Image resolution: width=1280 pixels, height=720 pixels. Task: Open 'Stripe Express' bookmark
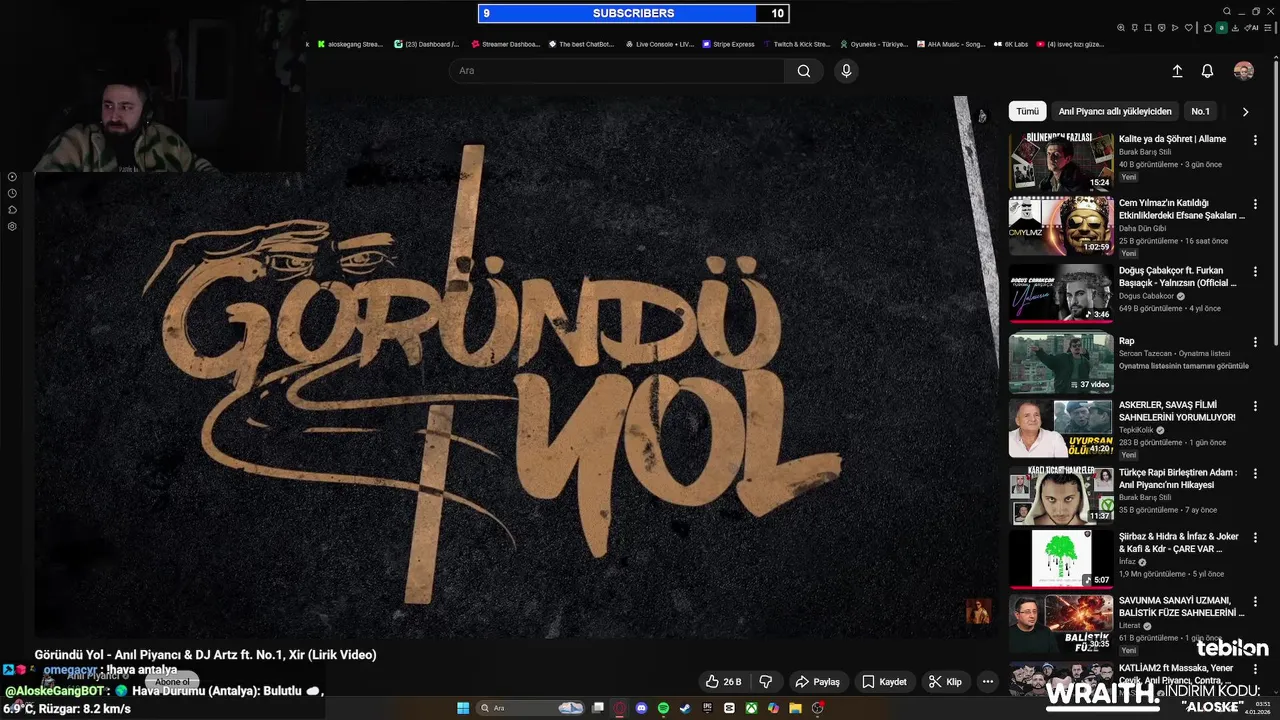[728, 44]
